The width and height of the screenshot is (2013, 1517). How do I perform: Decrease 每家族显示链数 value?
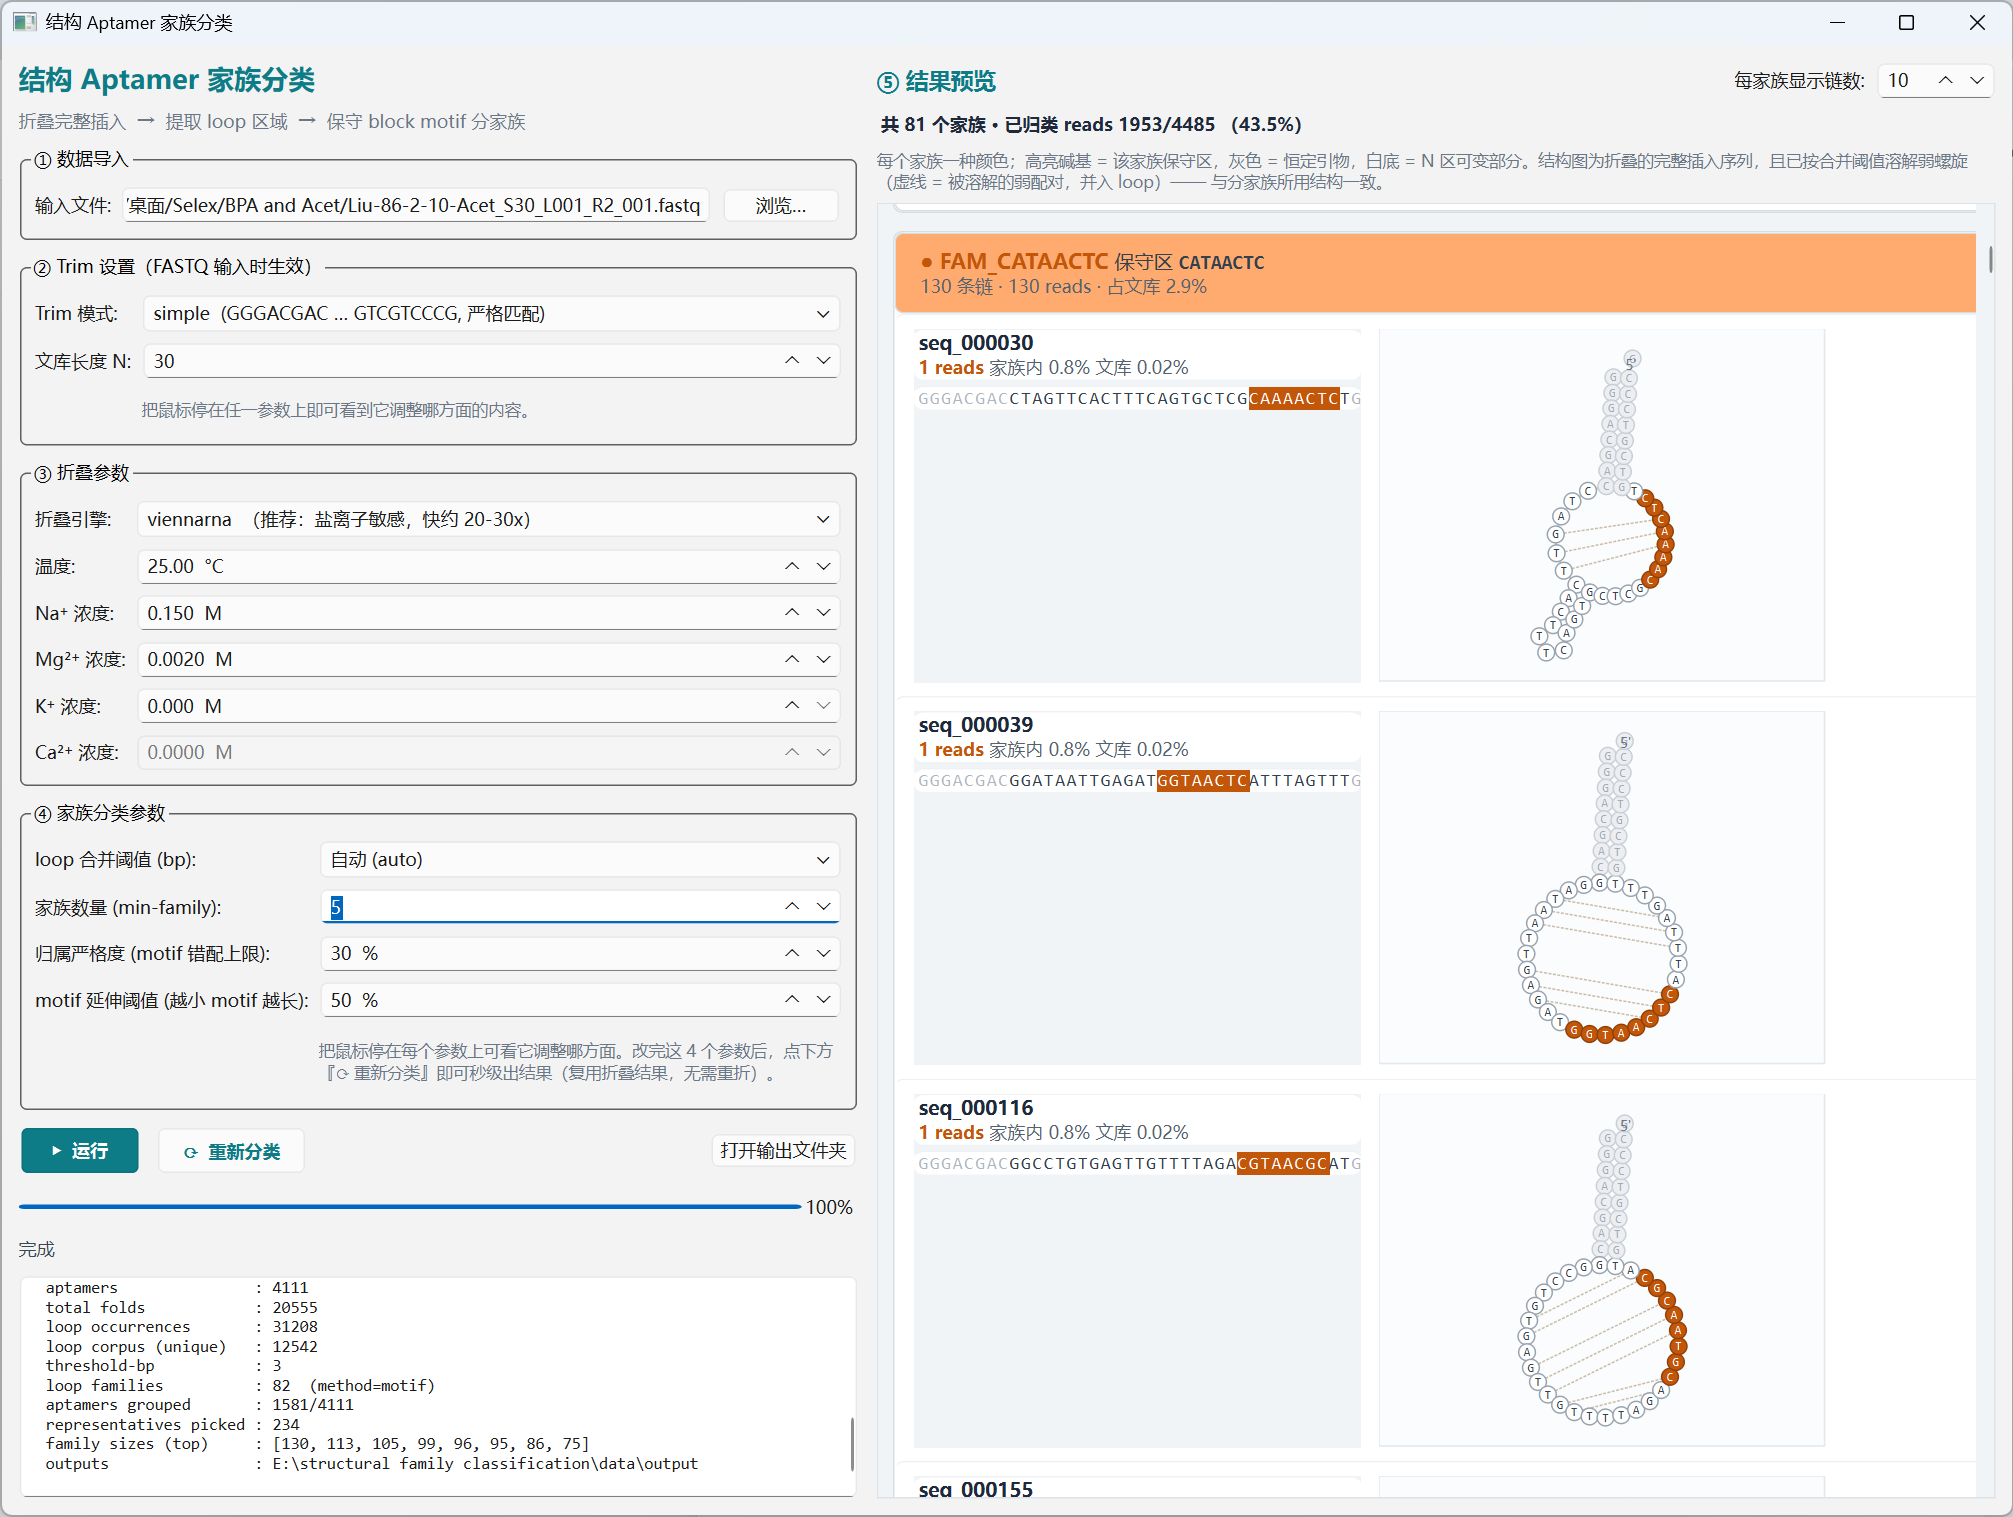tap(1977, 81)
